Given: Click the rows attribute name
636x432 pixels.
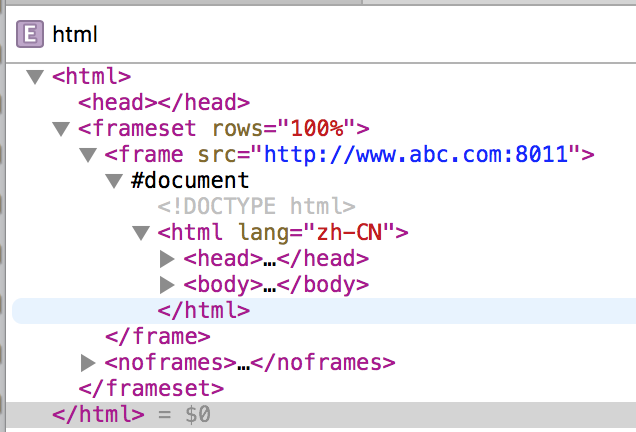Looking at the screenshot, I should click(237, 129).
